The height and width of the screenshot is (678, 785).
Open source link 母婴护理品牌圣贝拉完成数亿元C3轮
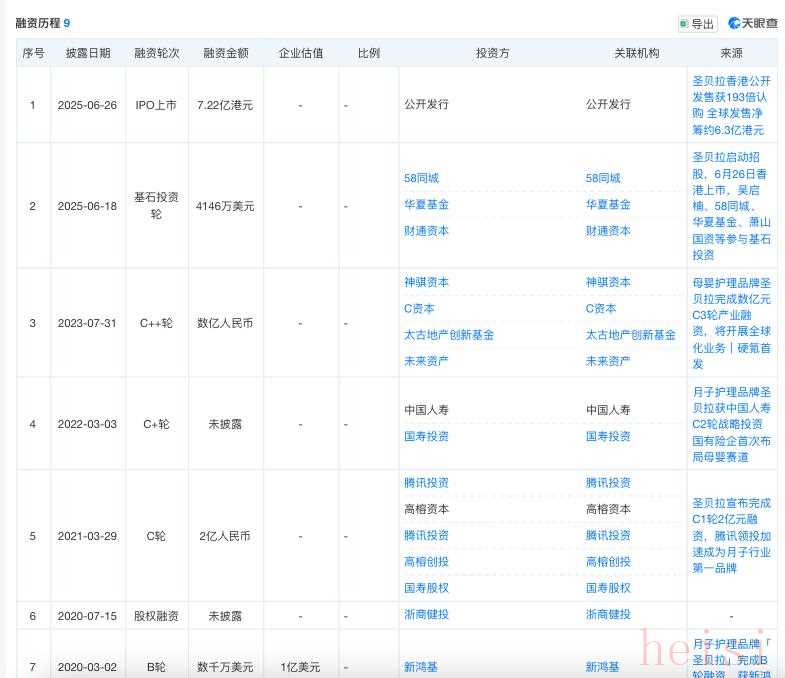coord(731,323)
